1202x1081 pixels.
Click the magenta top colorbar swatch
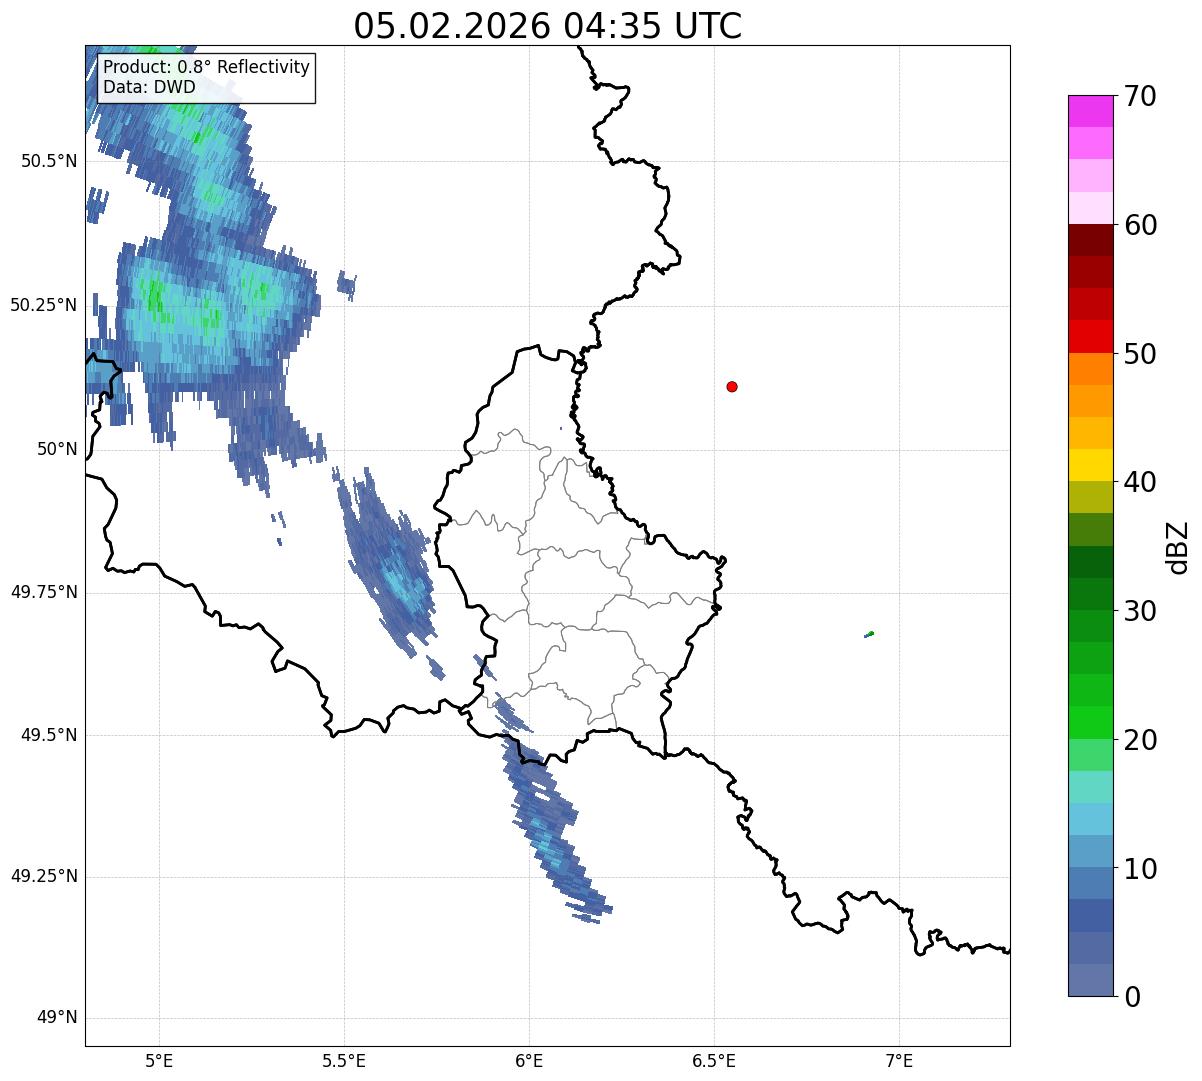tap(1090, 111)
